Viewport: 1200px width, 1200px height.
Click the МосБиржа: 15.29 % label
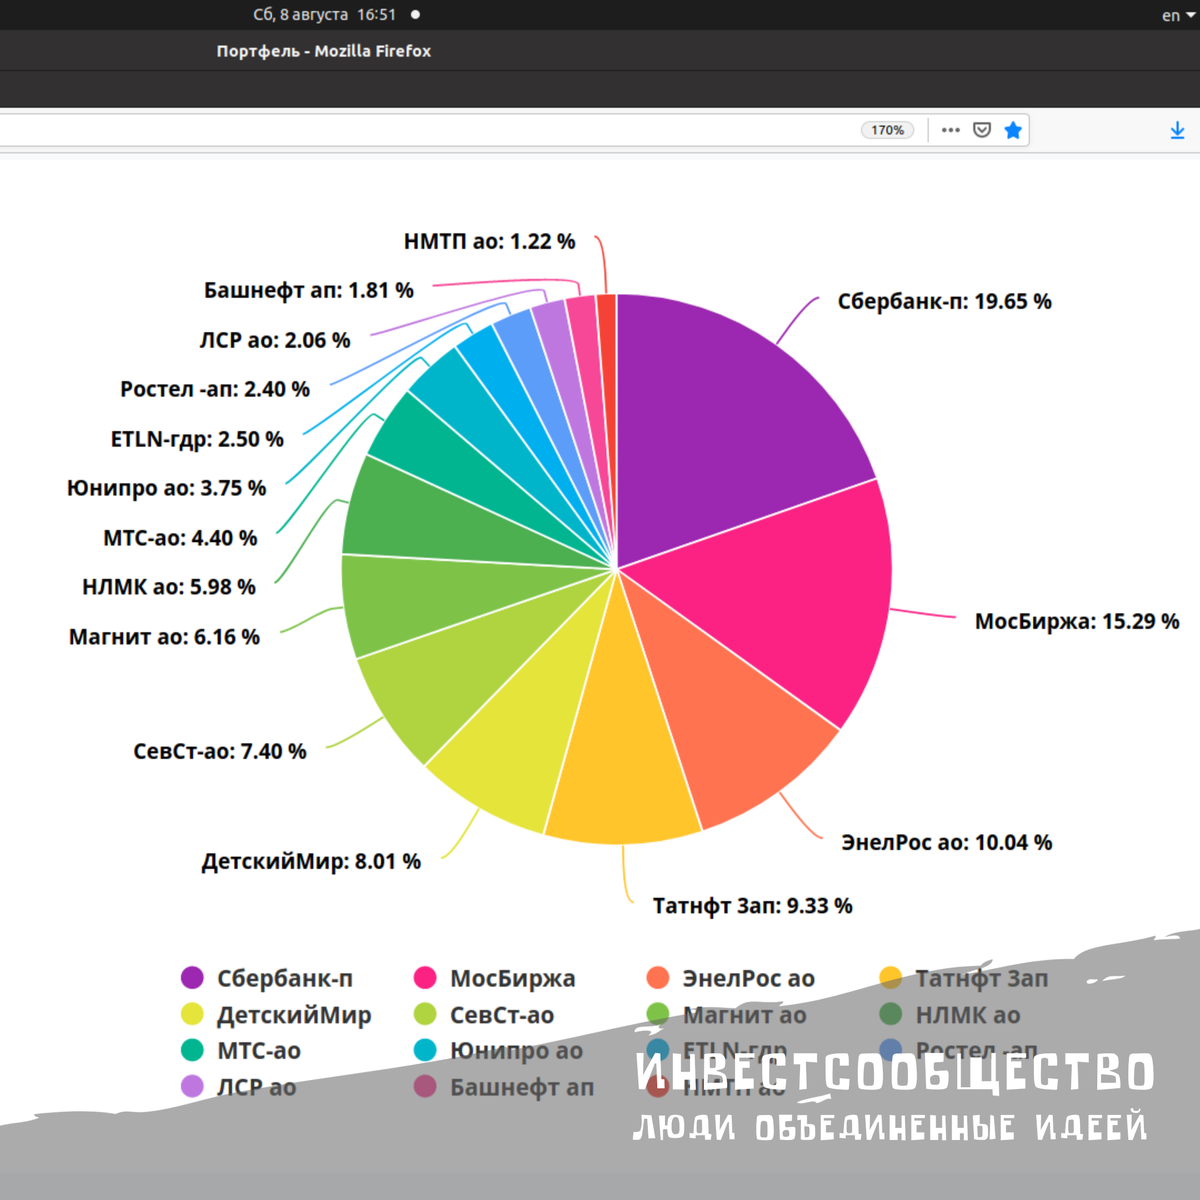coord(1077,621)
